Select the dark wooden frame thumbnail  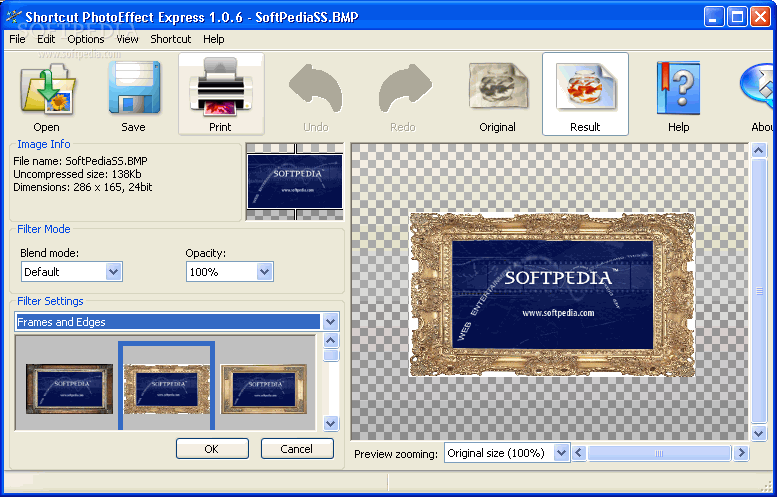click(x=69, y=389)
